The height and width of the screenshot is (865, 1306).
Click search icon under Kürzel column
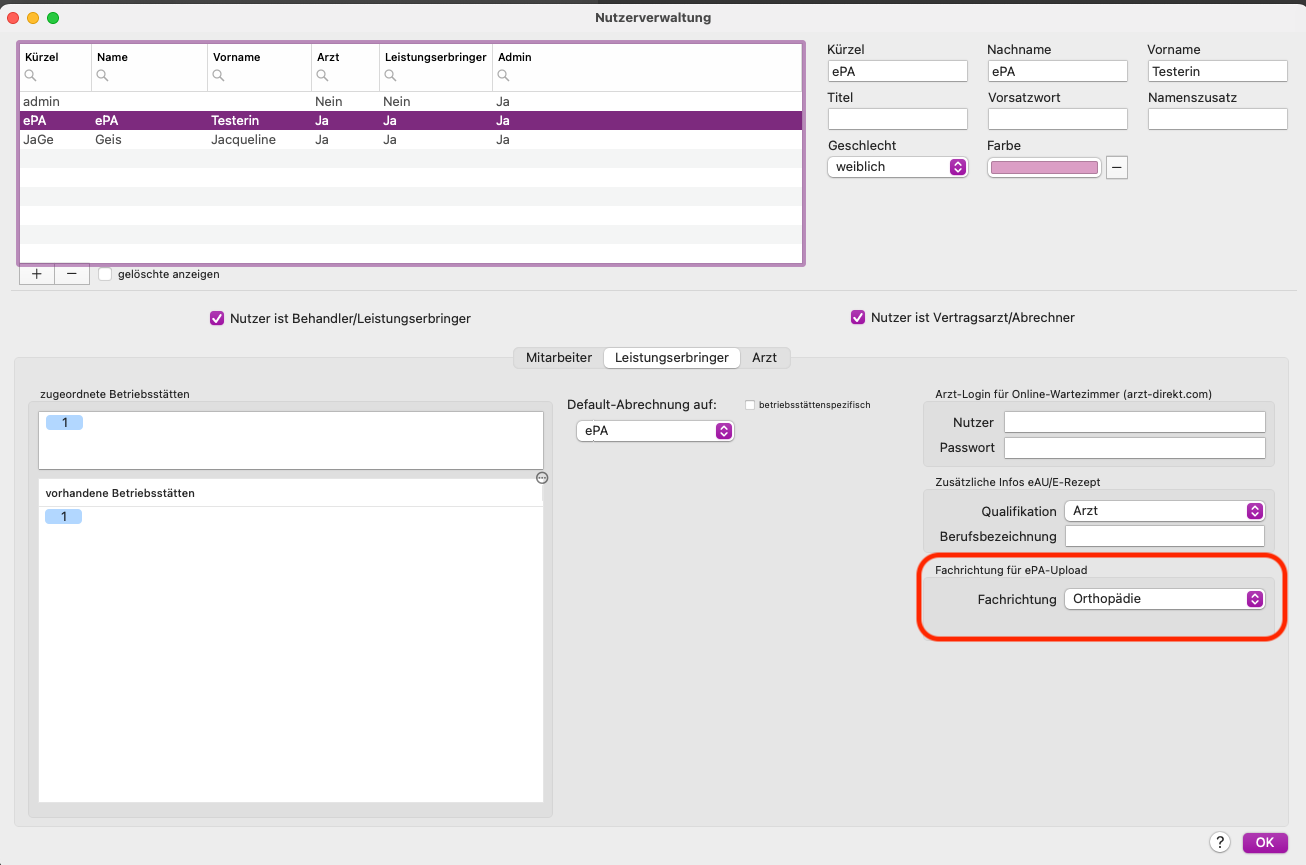30,76
